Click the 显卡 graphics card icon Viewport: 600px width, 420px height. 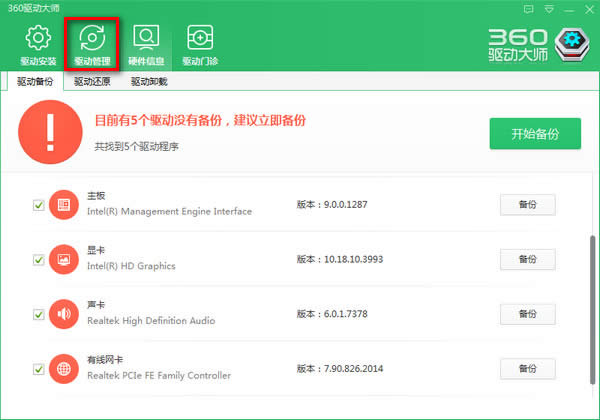point(64,260)
